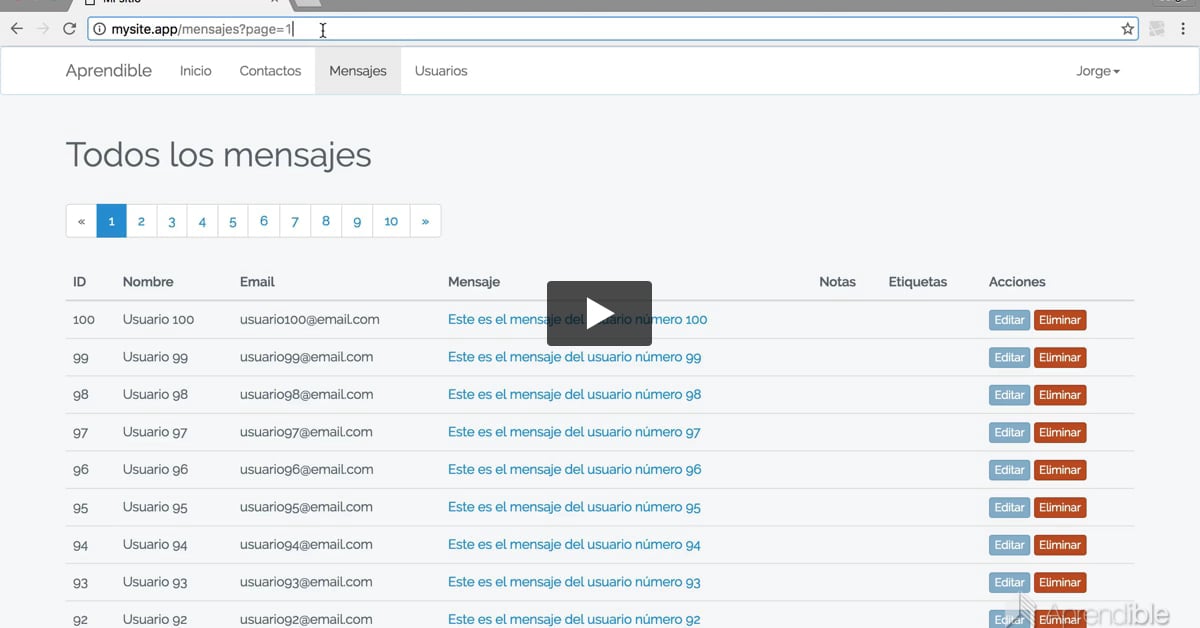Screen dimensions: 1200x628
Task: Click Eliminar for Usuario 100
Action: [1060, 320]
